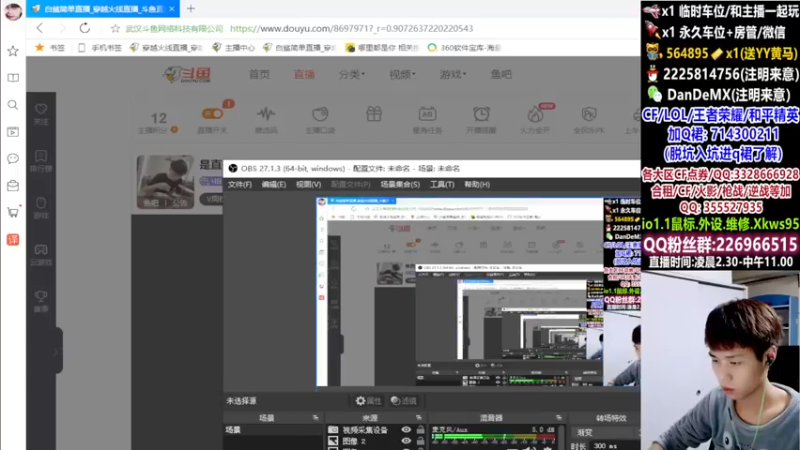Pop out the OBS 来源 dock
Screen dimensions: 800x450
[419, 418]
